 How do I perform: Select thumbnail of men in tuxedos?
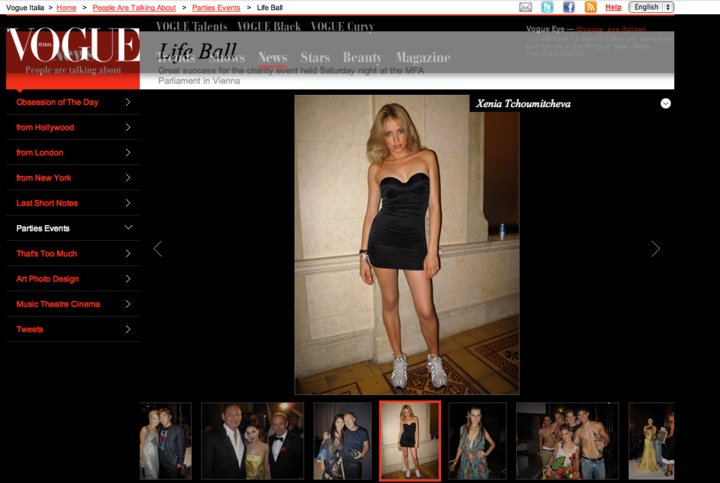pyautogui.click(x=253, y=441)
